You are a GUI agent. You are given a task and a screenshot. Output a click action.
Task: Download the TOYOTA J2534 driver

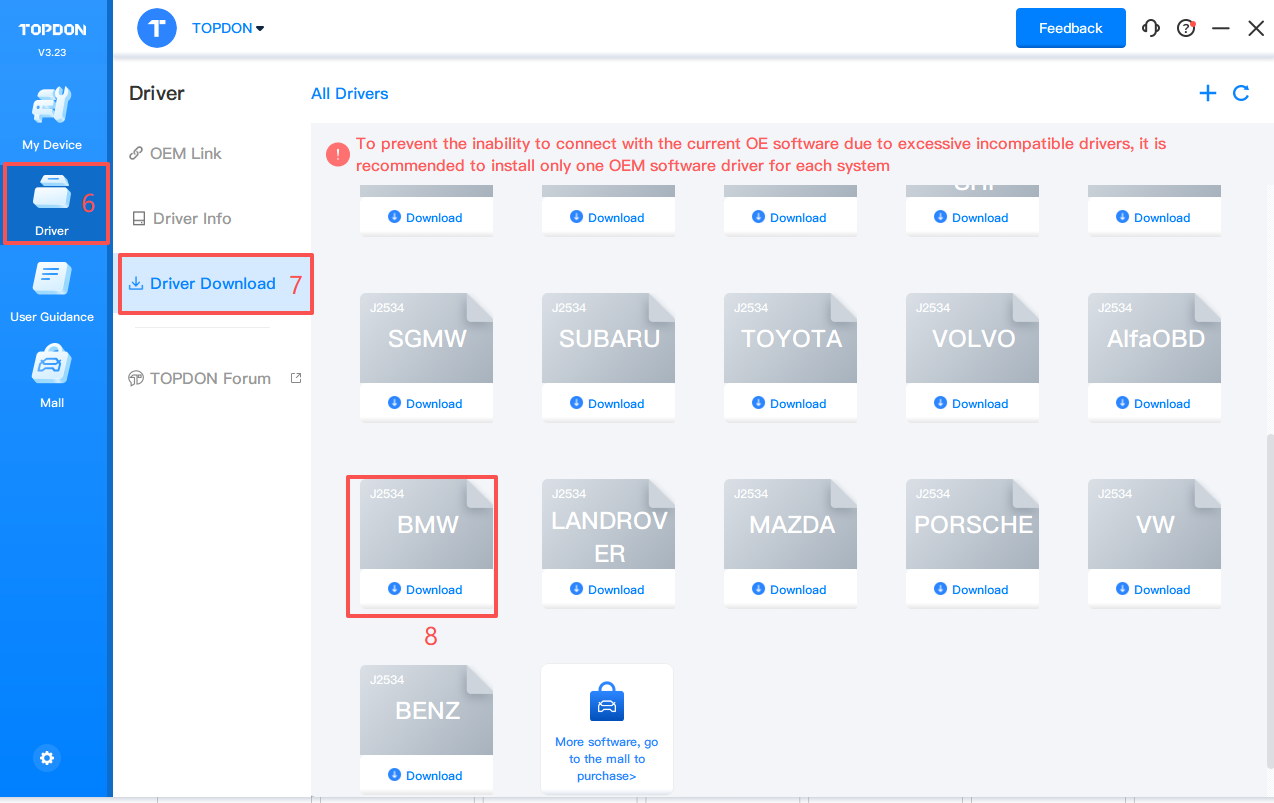[790, 404]
